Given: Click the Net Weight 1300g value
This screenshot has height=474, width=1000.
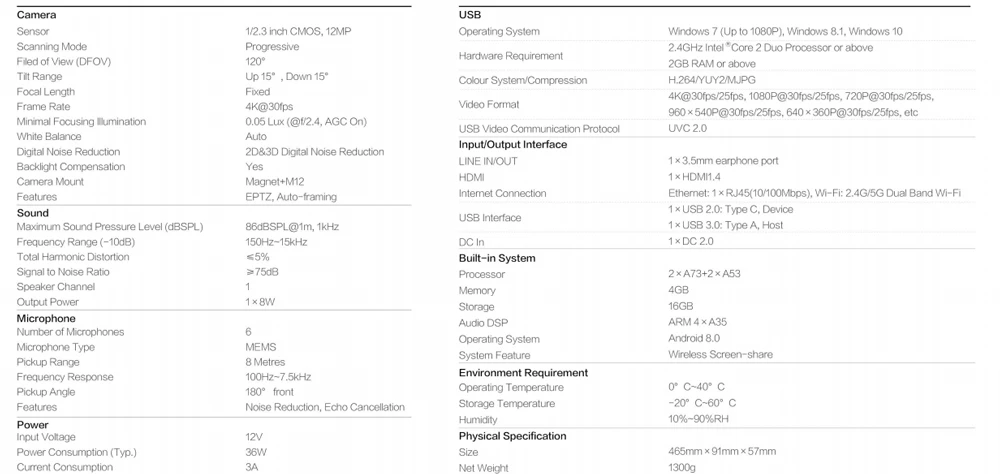Looking at the screenshot, I should [683, 467].
